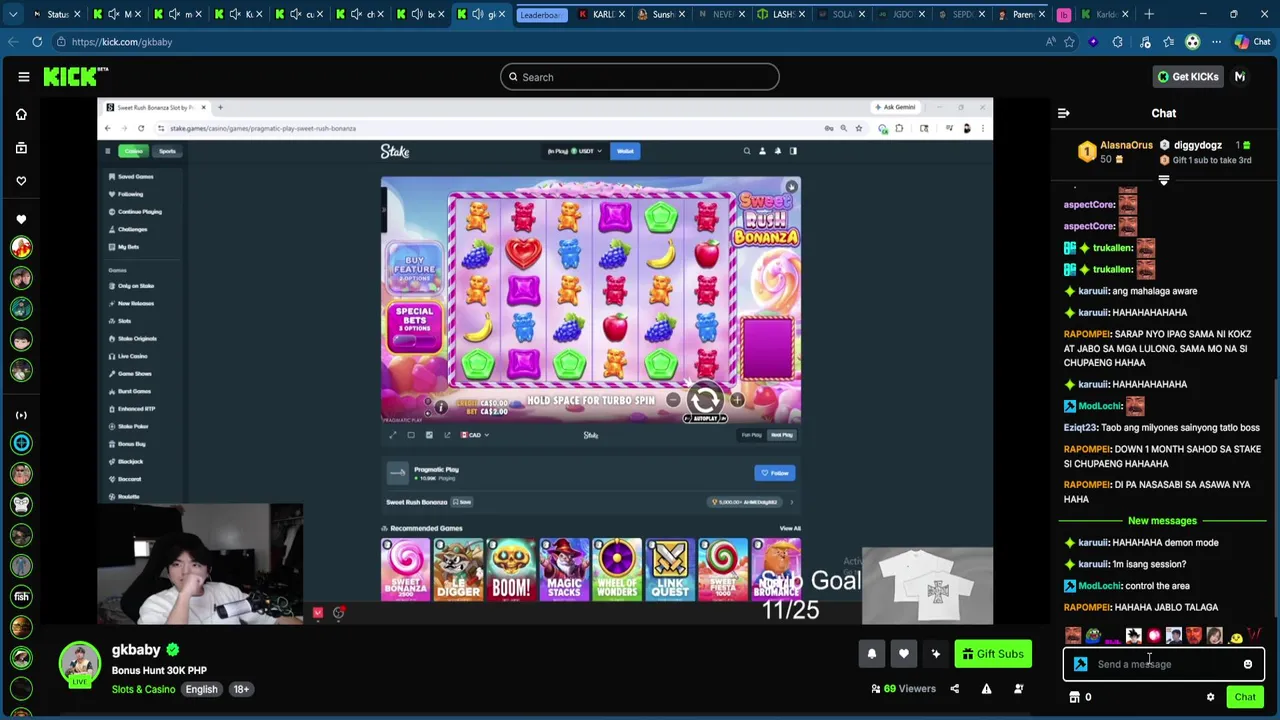Open Copilot Chat in browser toolbar
This screenshot has width=1280, height=720.
(x=1252, y=42)
